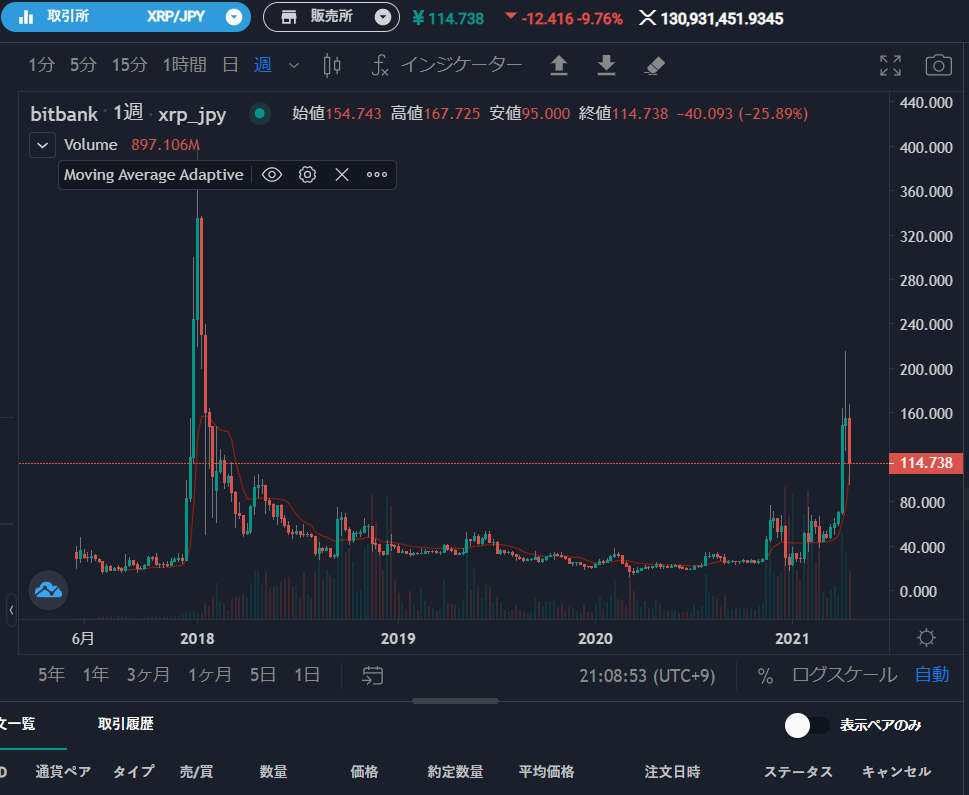Open the candlestick chart type selector

point(332,65)
